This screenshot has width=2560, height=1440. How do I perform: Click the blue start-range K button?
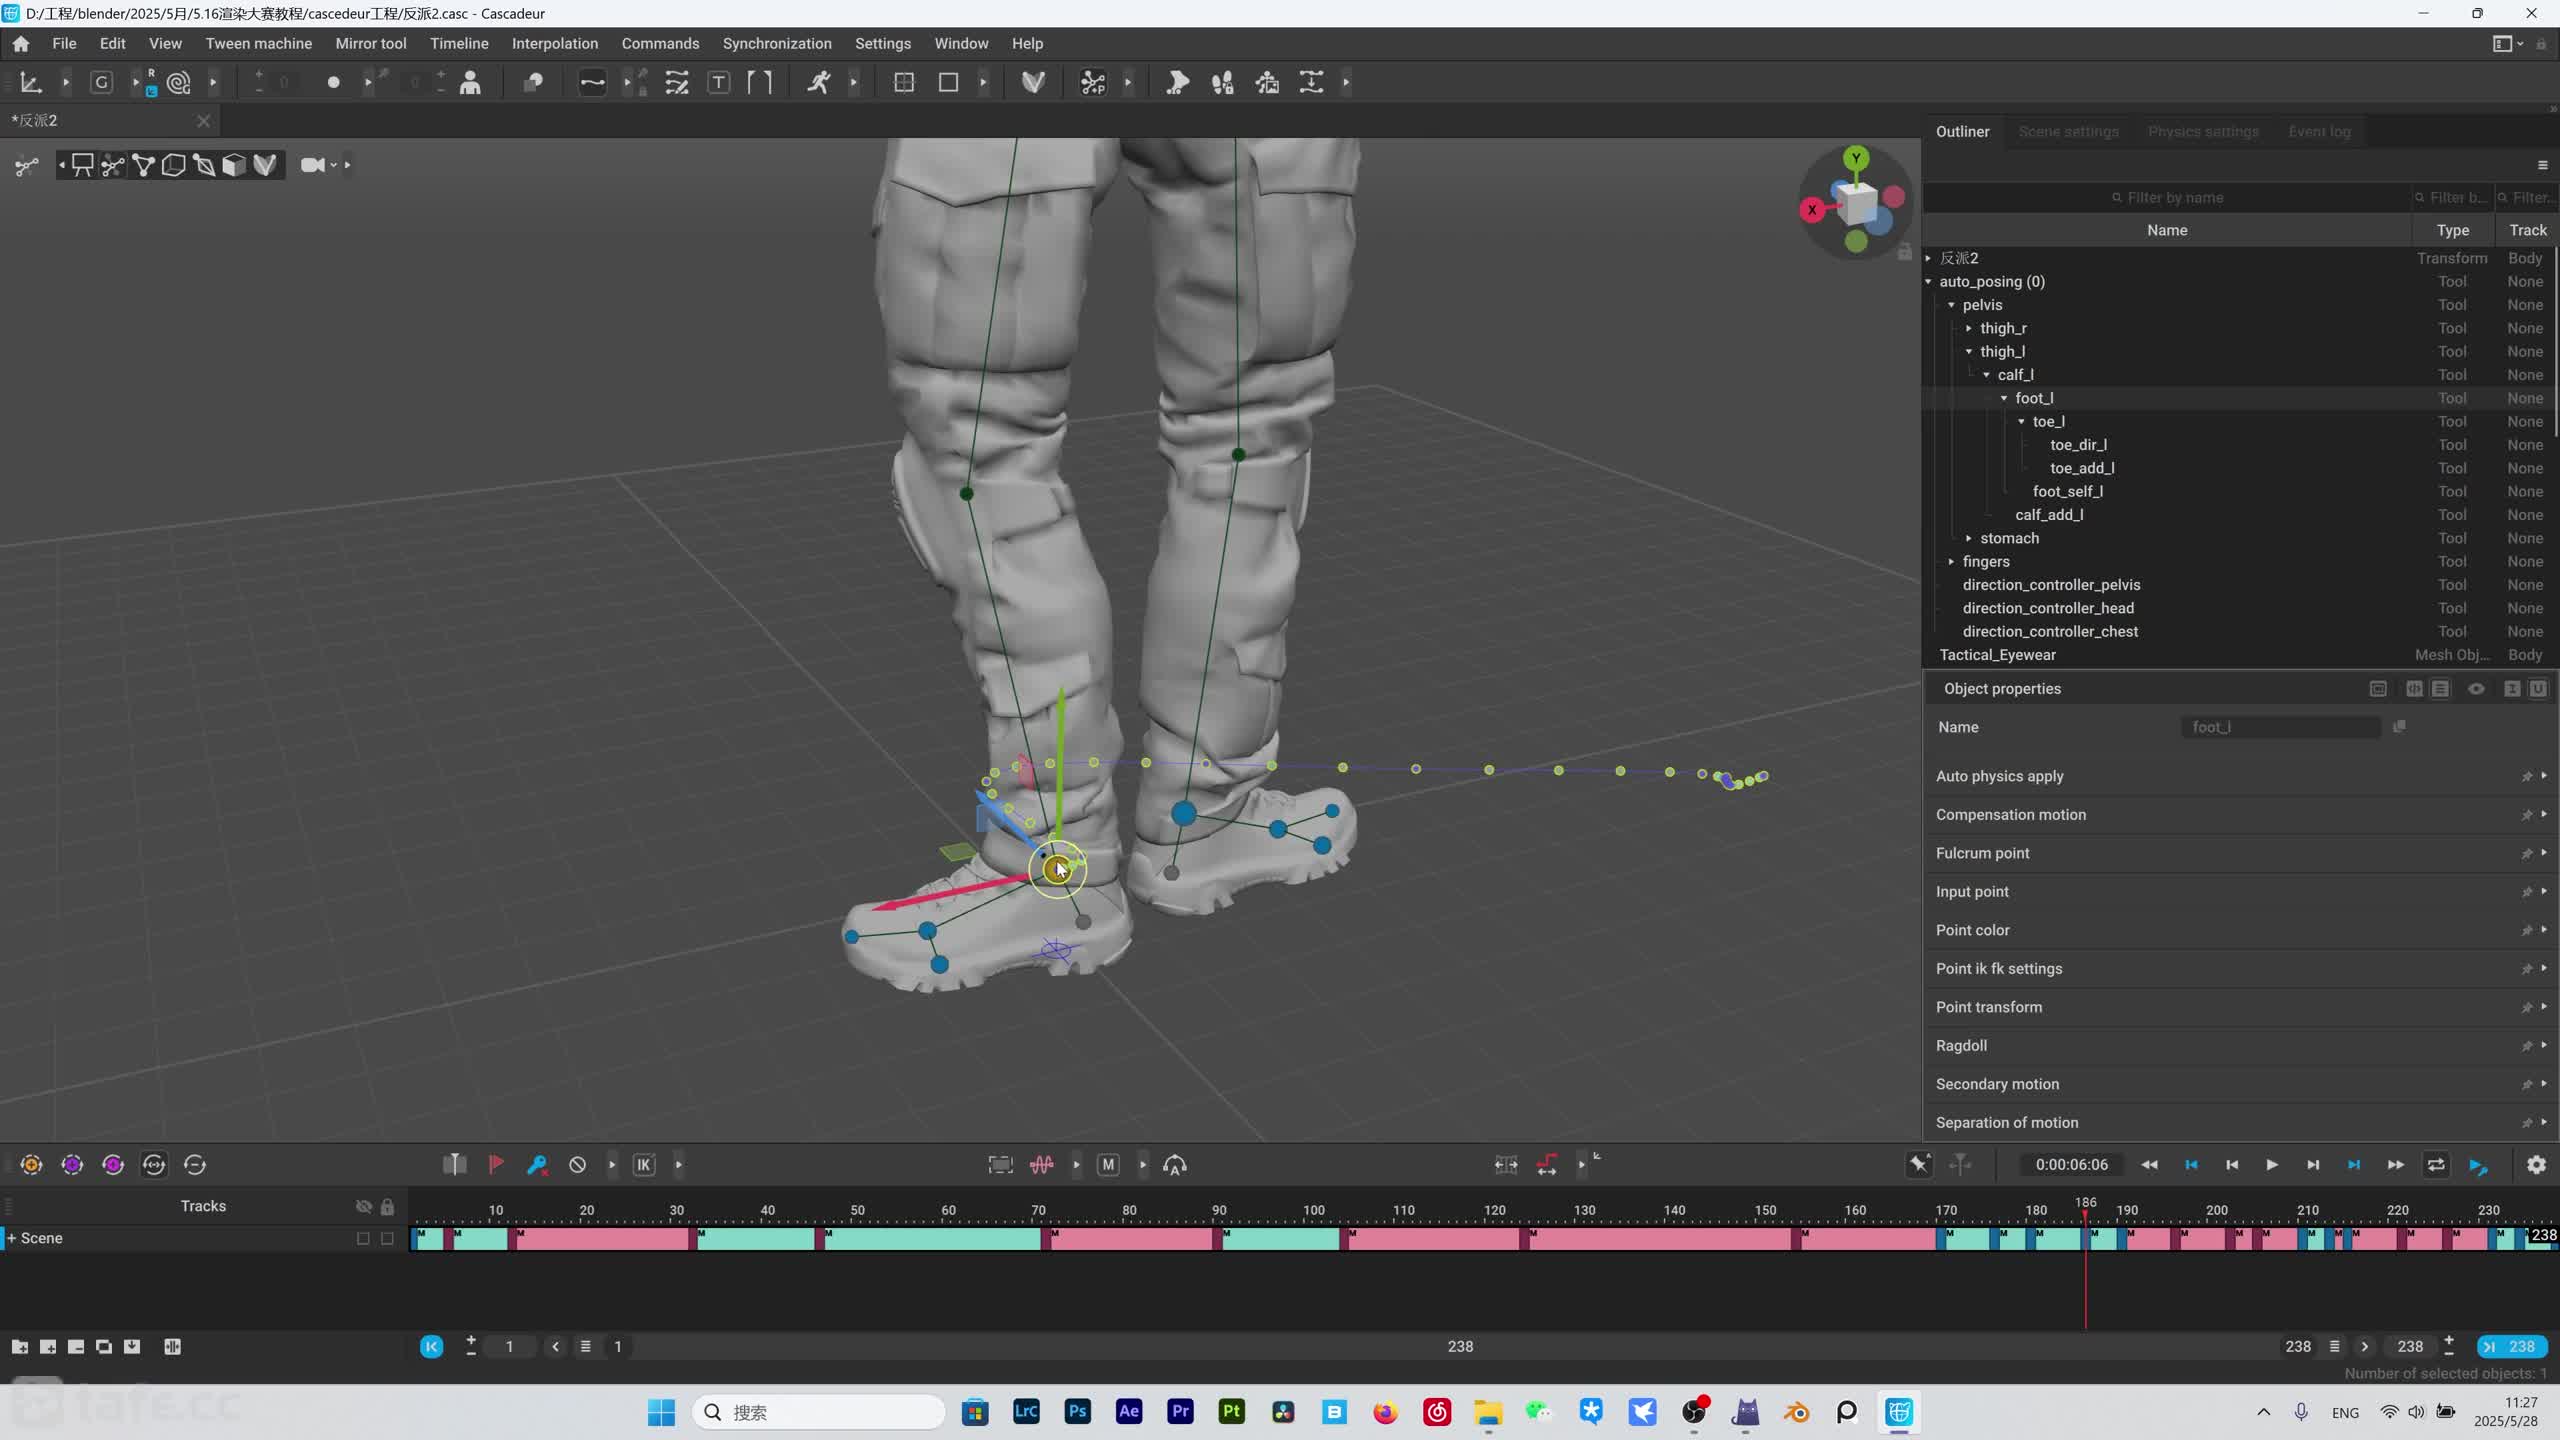point(432,1347)
